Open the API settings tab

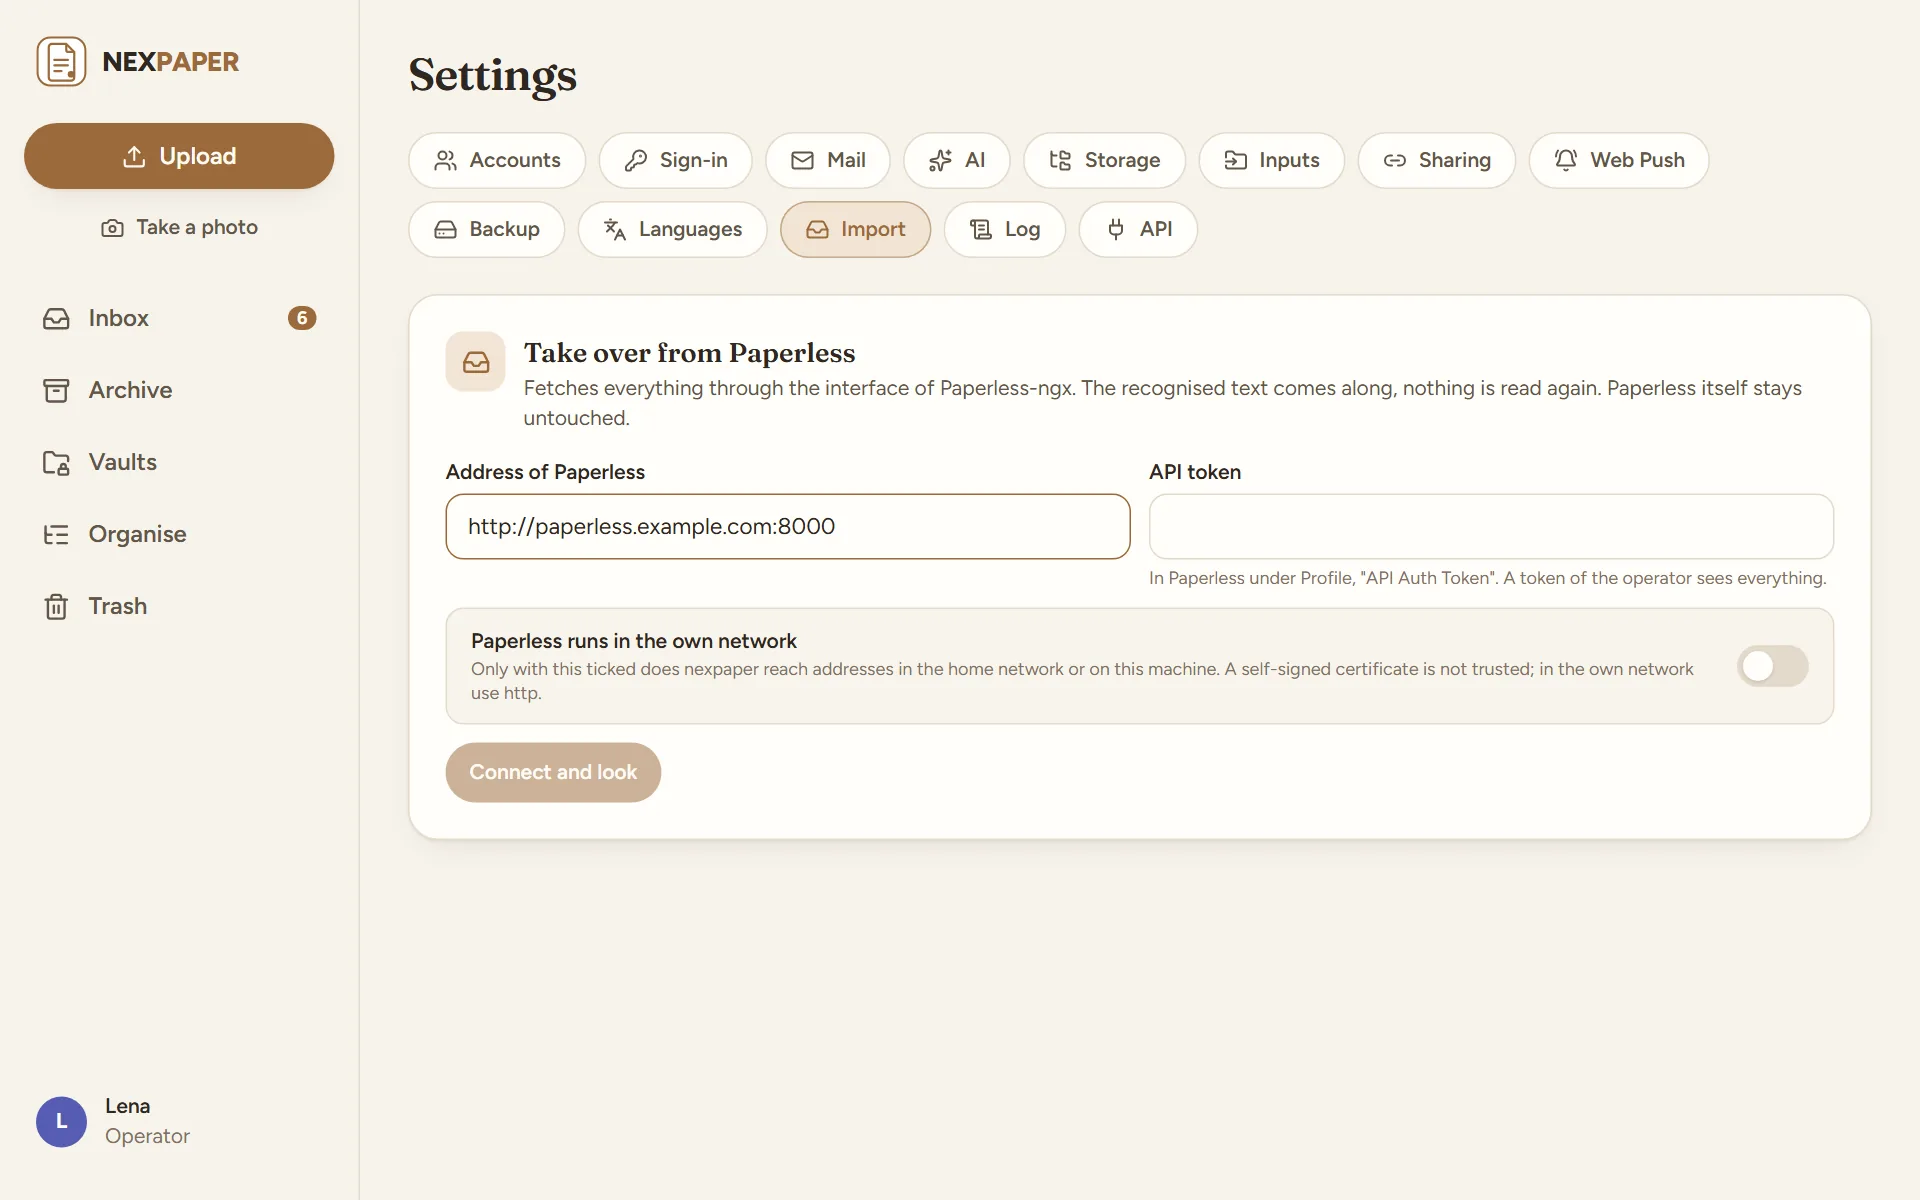(1138, 229)
